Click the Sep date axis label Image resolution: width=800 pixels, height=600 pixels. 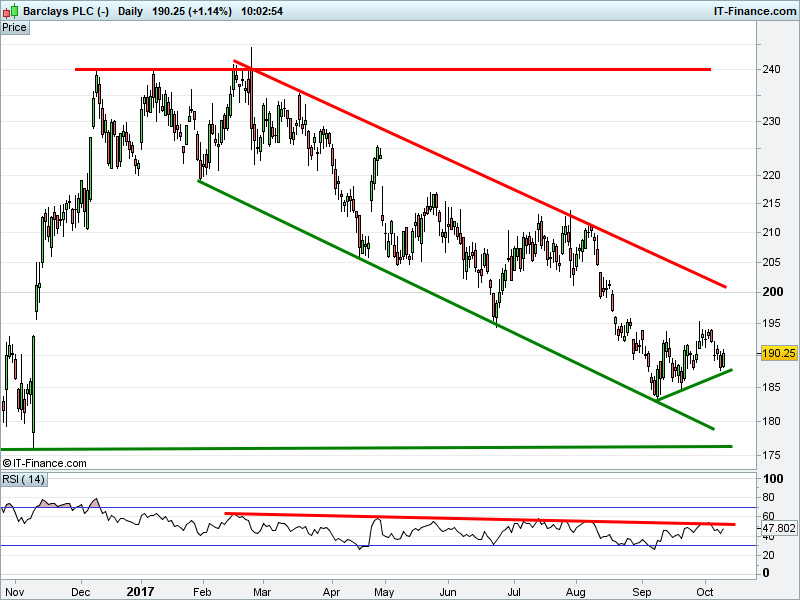(x=642, y=592)
